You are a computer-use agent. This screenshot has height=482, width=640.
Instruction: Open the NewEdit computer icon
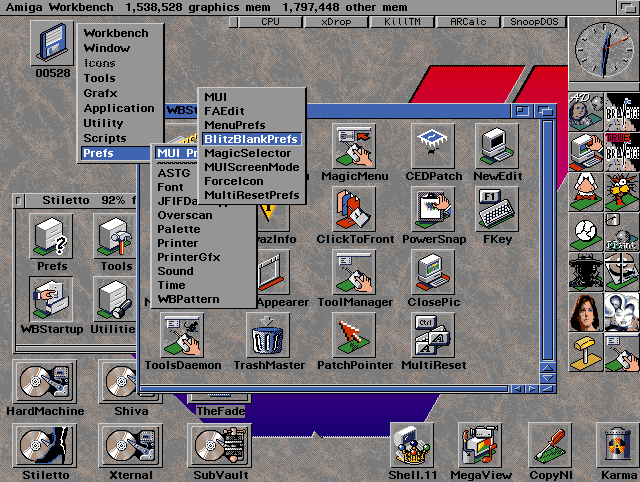[x=497, y=146]
